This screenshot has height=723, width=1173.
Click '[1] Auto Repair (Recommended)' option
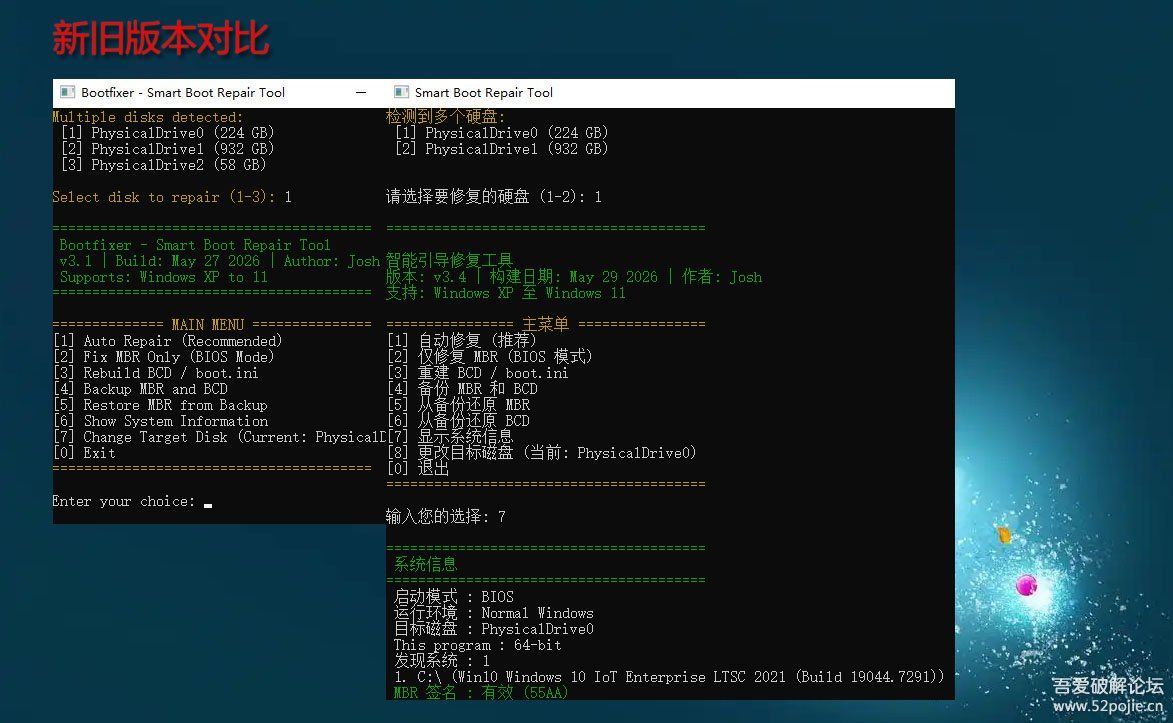click(168, 341)
